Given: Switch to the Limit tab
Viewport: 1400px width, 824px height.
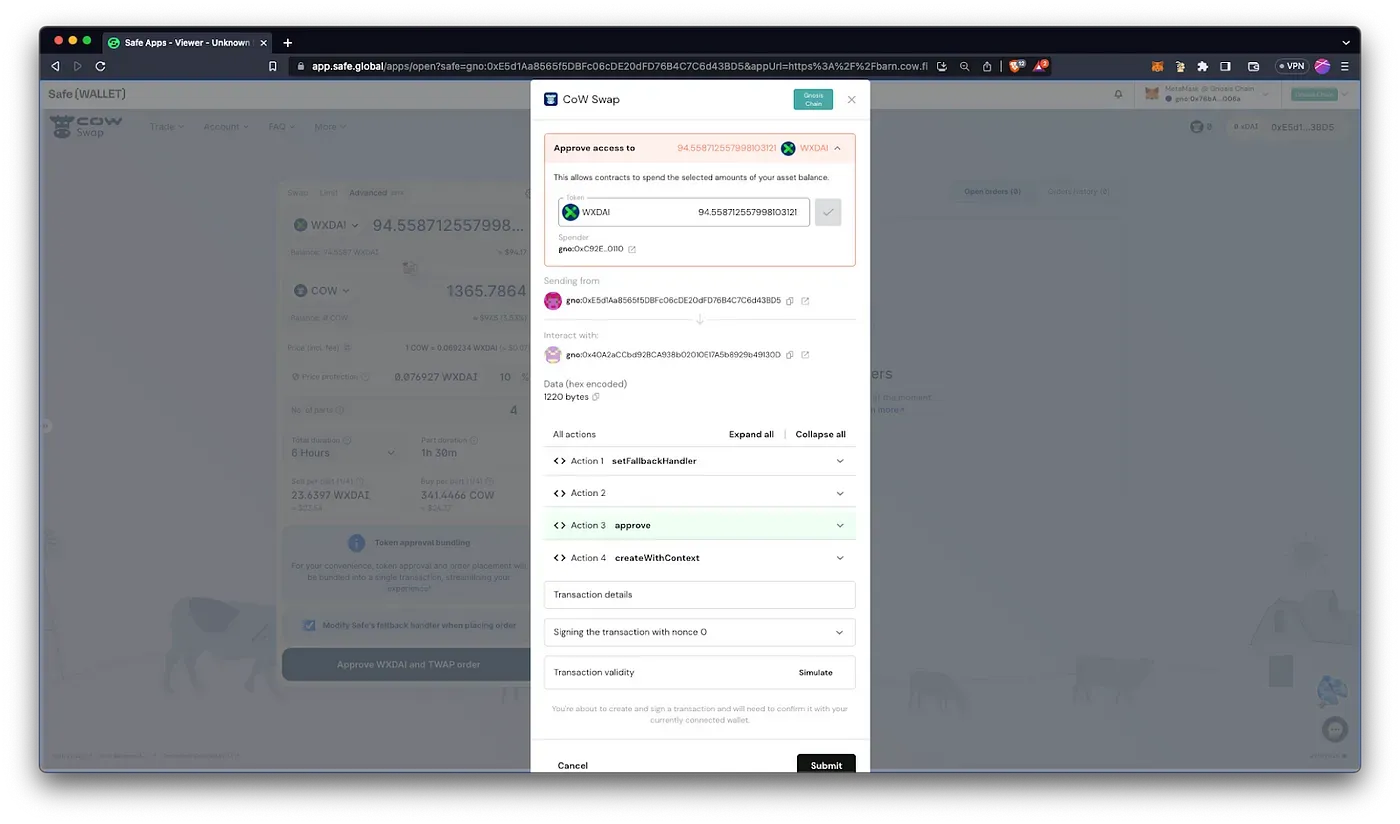Looking at the screenshot, I should click(329, 192).
